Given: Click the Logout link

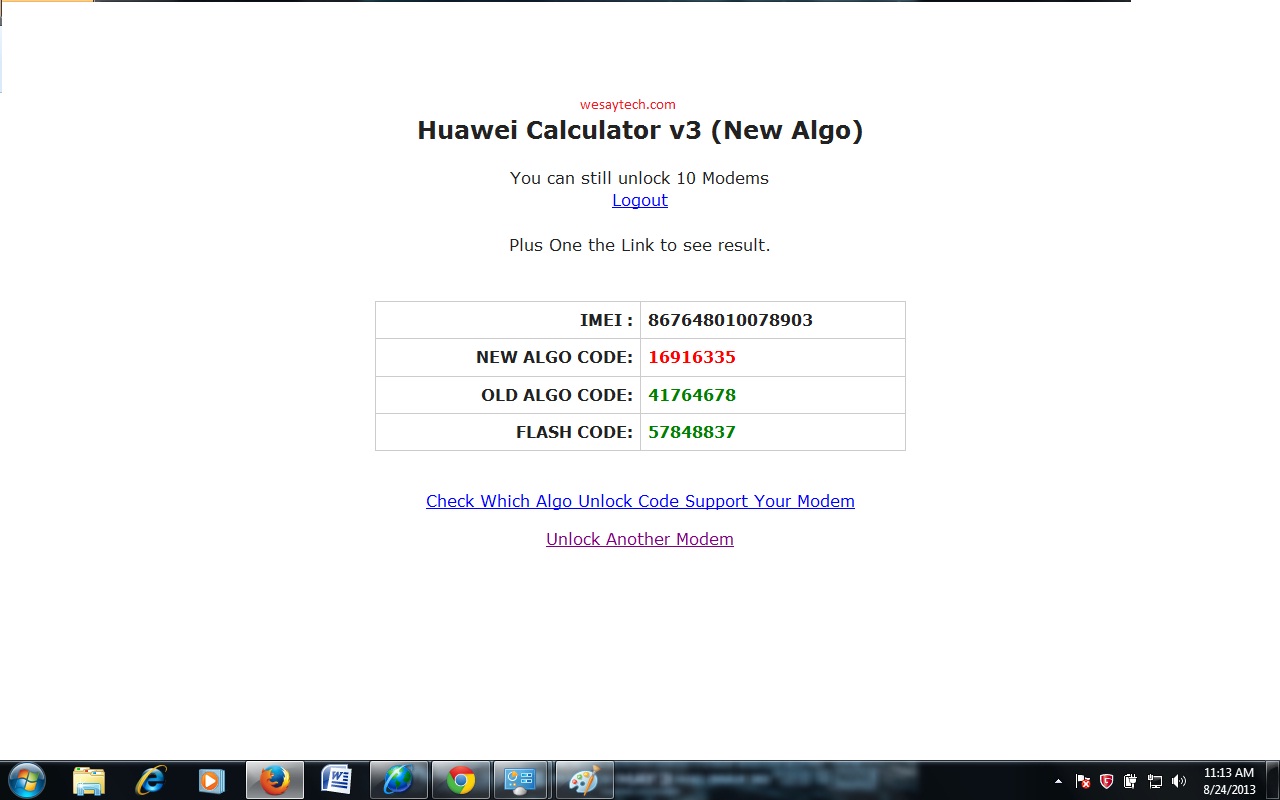Looking at the screenshot, I should tap(640, 200).
